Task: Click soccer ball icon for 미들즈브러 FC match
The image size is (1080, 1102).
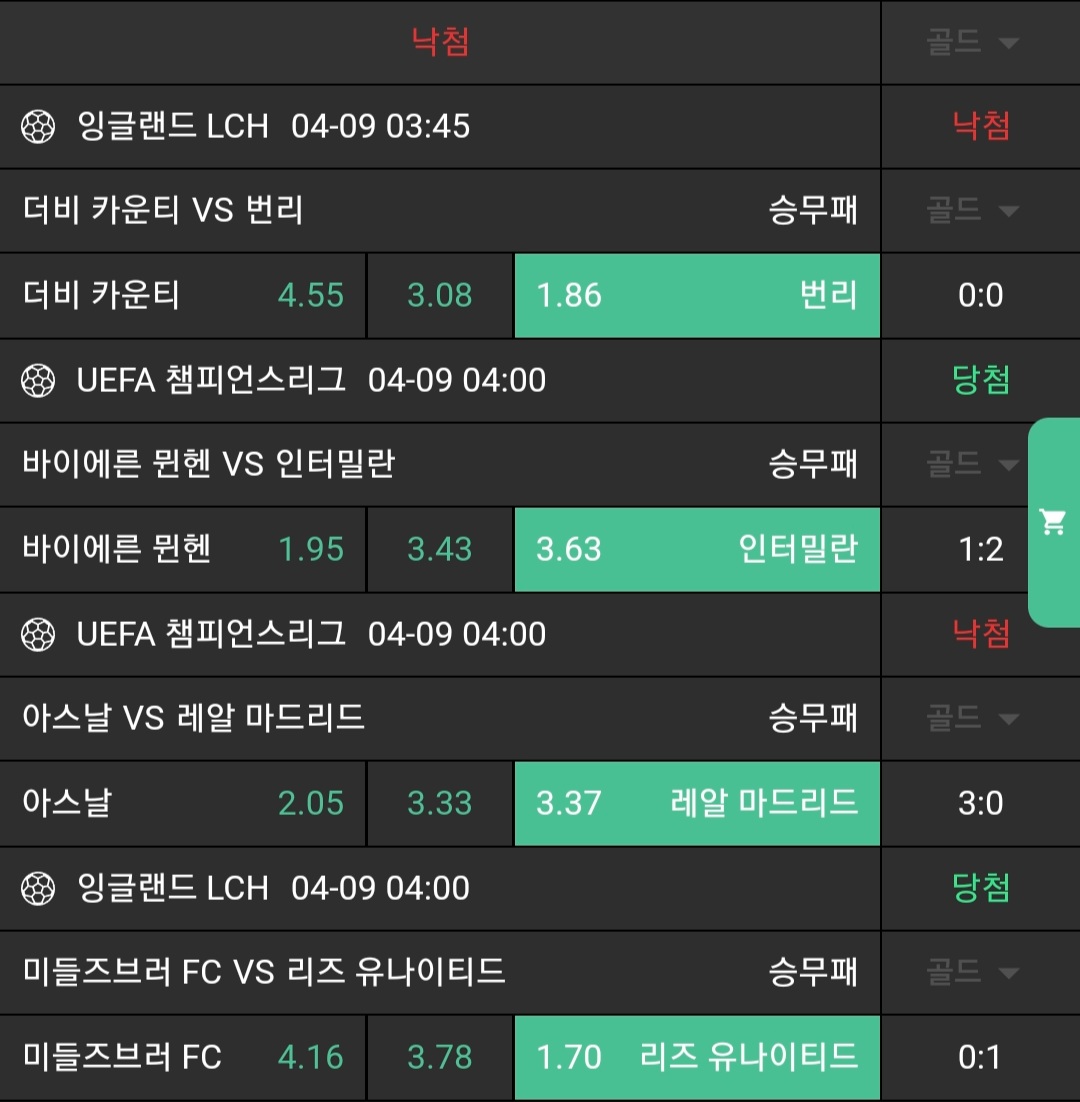Action: [38, 889]
